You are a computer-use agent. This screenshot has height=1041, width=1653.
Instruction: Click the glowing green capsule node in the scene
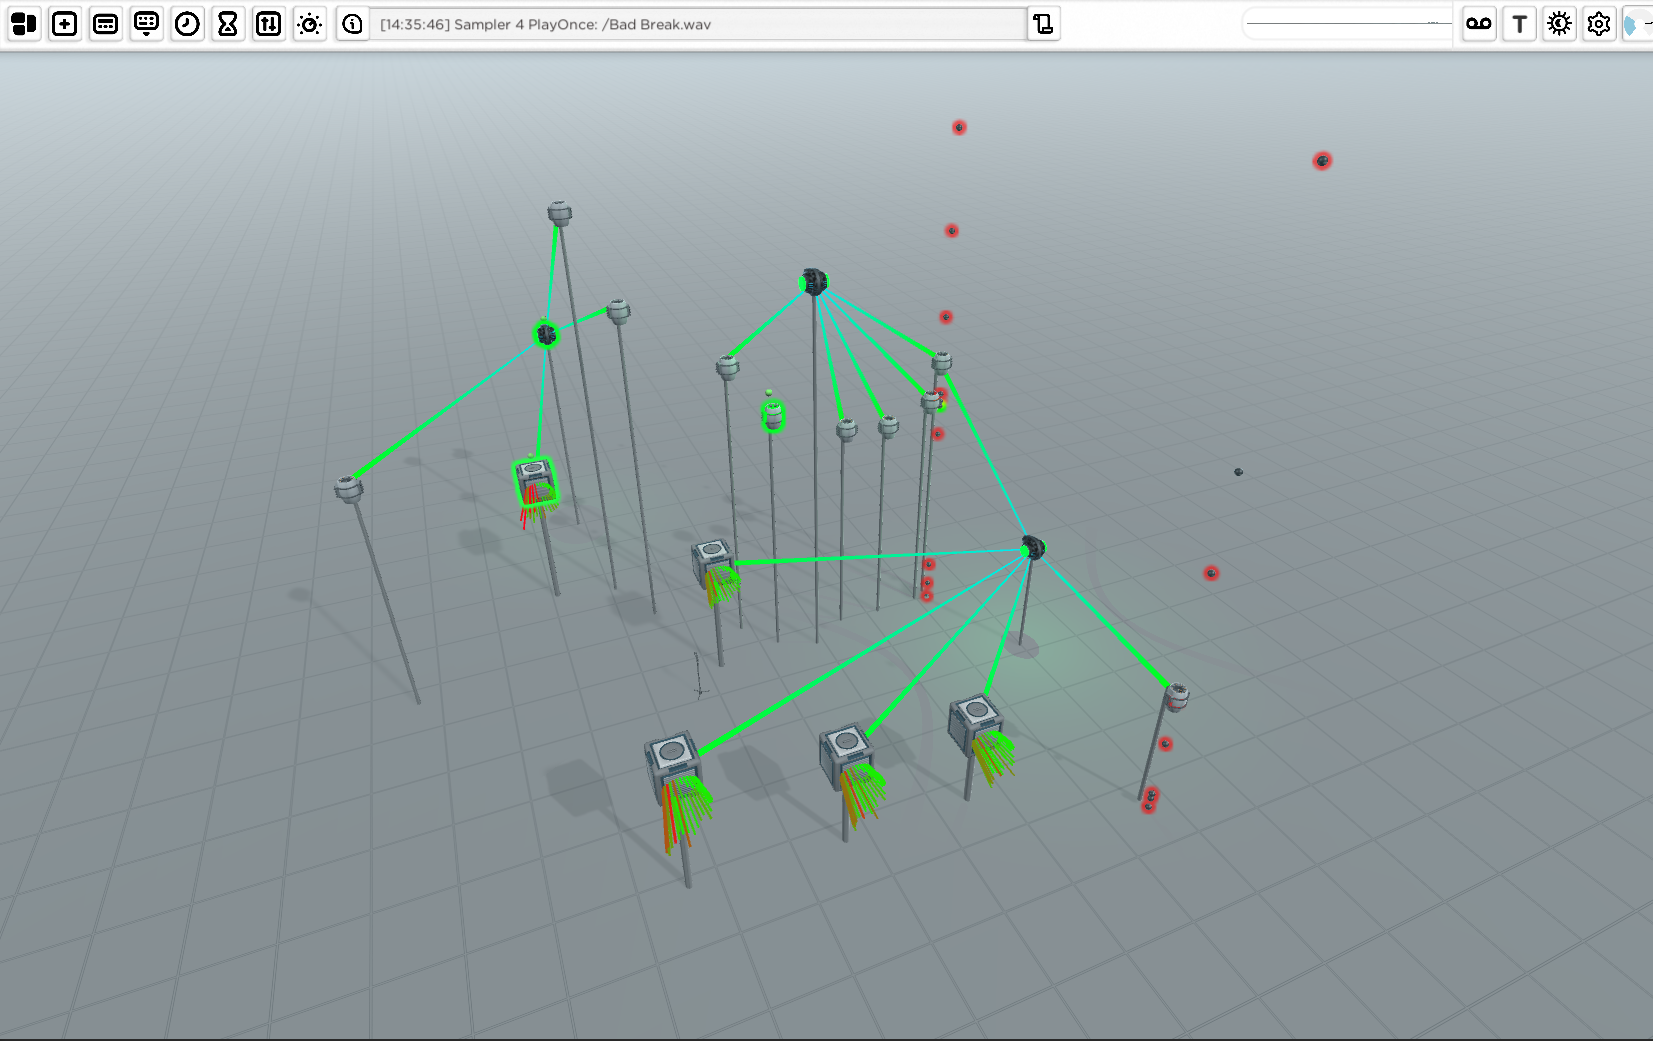click(772, 415)
